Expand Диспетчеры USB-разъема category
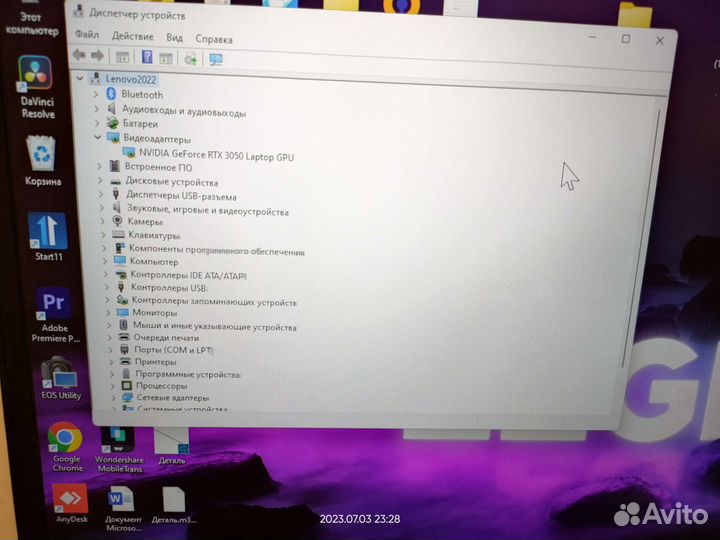720x540 pixels. pos(101,194)
